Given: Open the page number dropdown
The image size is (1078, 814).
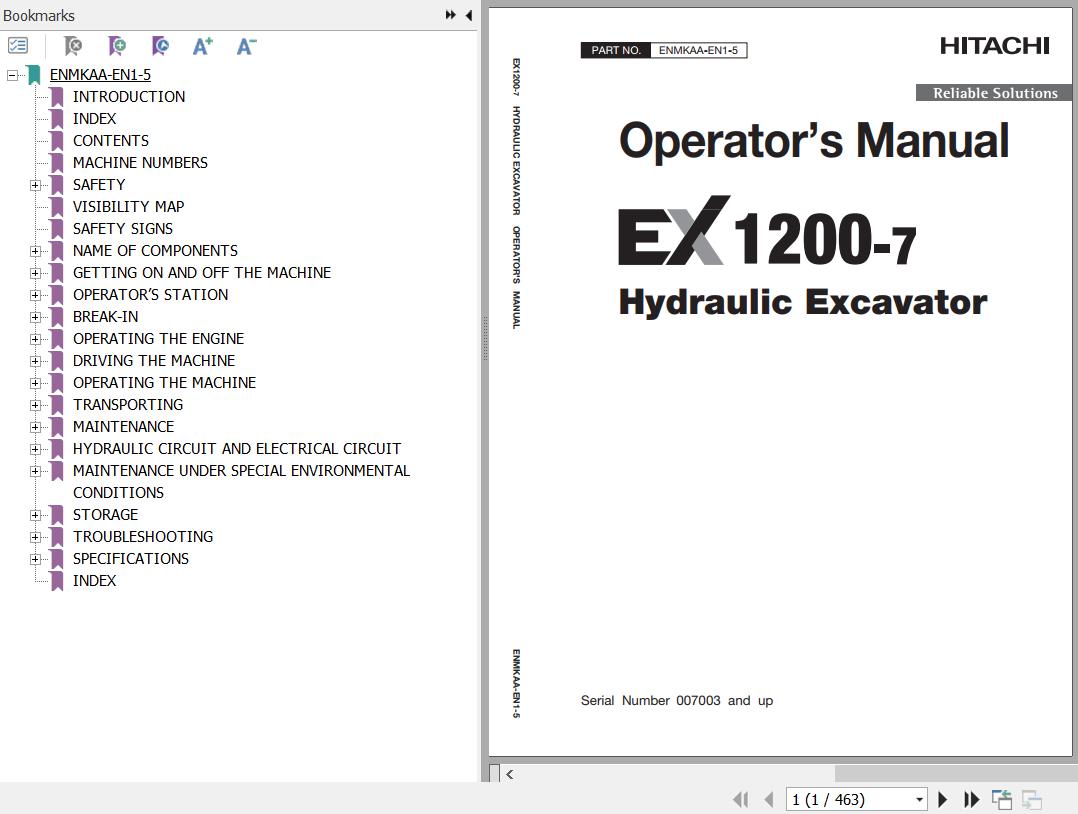Looking at the screenshot, I should coord(919,800).
